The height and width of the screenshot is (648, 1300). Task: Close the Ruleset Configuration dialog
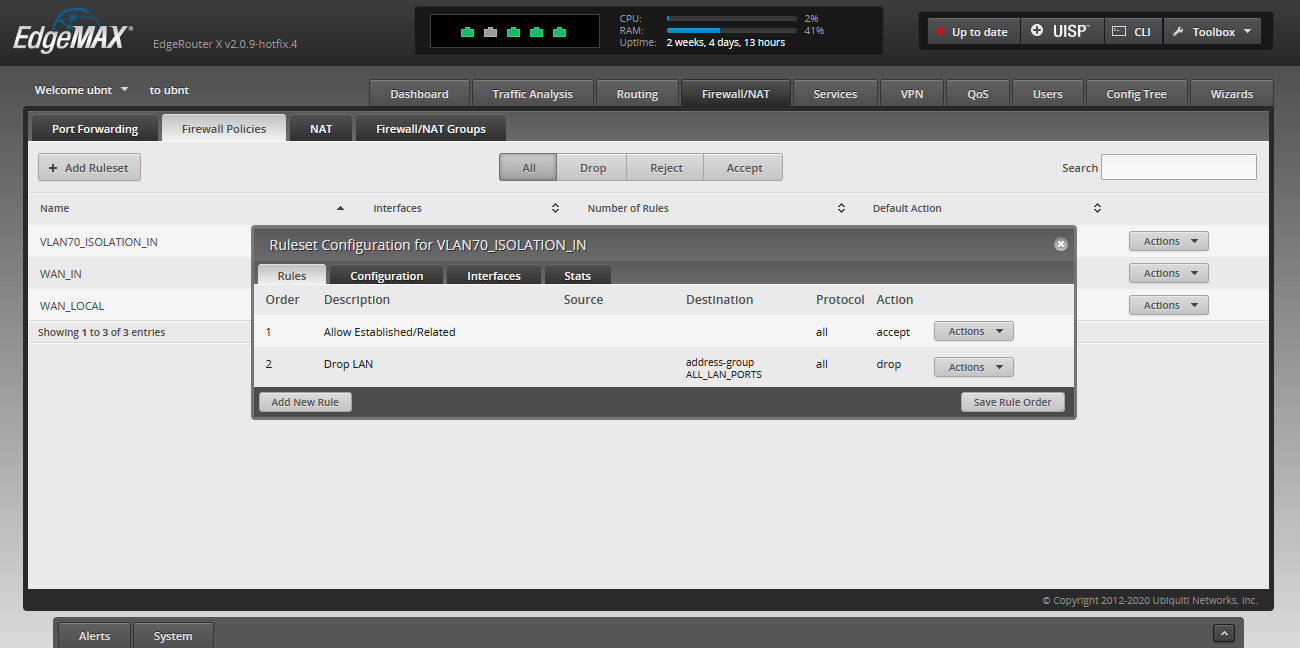click(1060, 244)
